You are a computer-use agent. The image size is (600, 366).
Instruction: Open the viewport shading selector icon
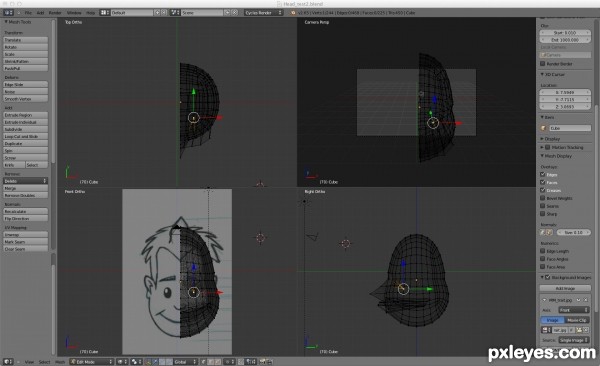pos(122,361)
